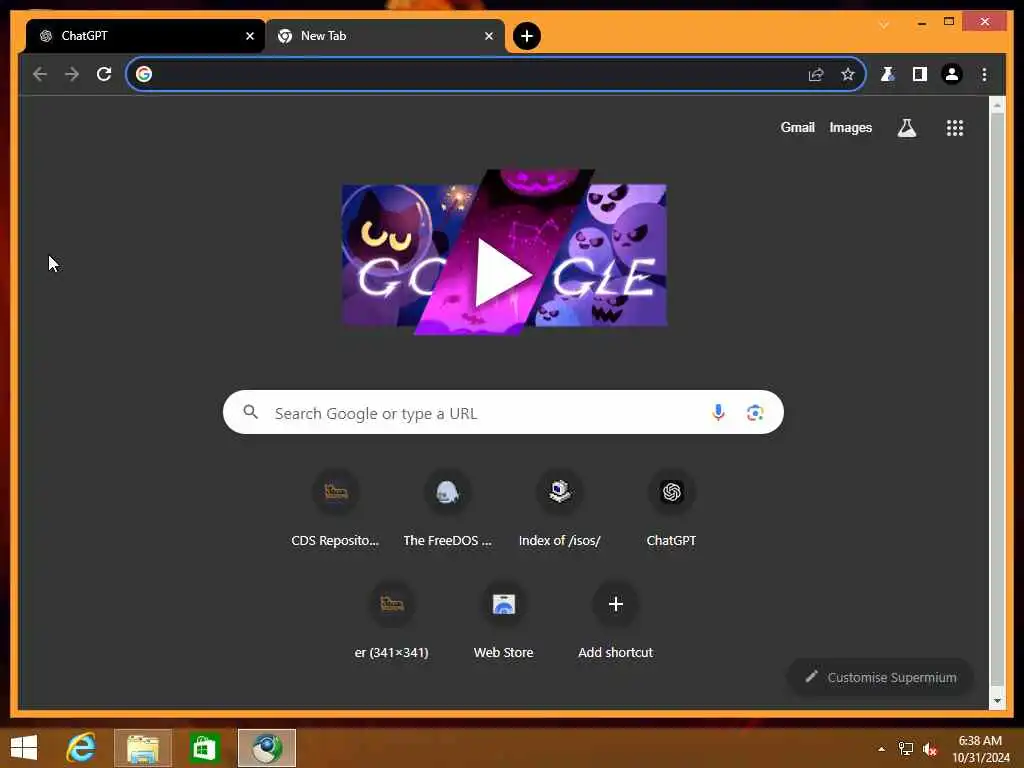This screenshot has height=768, width=1024.
Task: Open the muted volume tray icon
Action: pos(930,749)
